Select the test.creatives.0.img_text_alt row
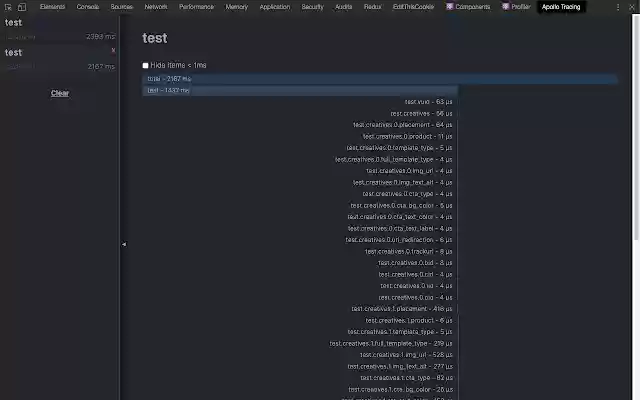Viewport: 640px width, 400px height. pyautogui.click(x=402, y=182)
